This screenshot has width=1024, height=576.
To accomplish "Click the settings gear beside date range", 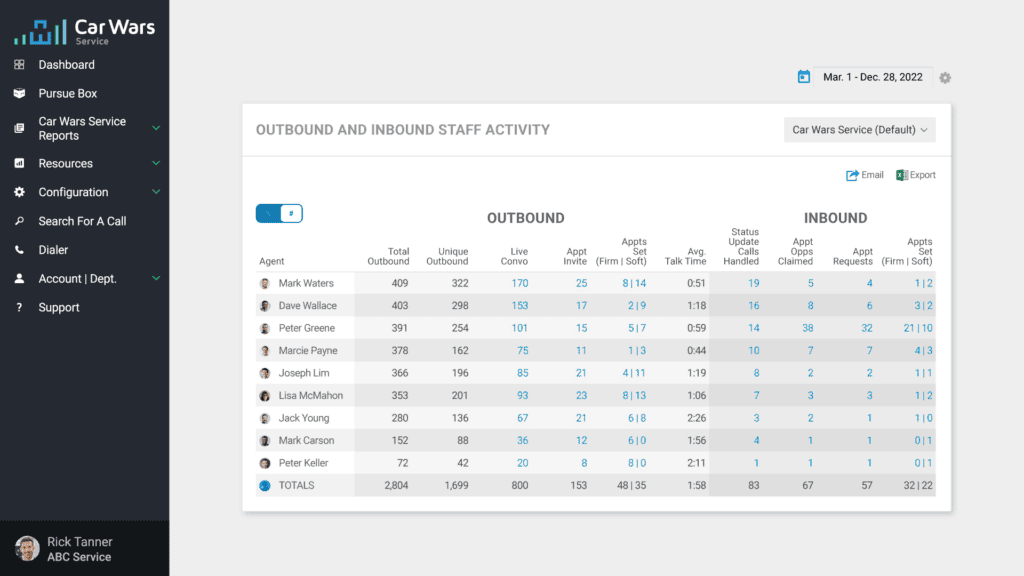I will (945, 78).
